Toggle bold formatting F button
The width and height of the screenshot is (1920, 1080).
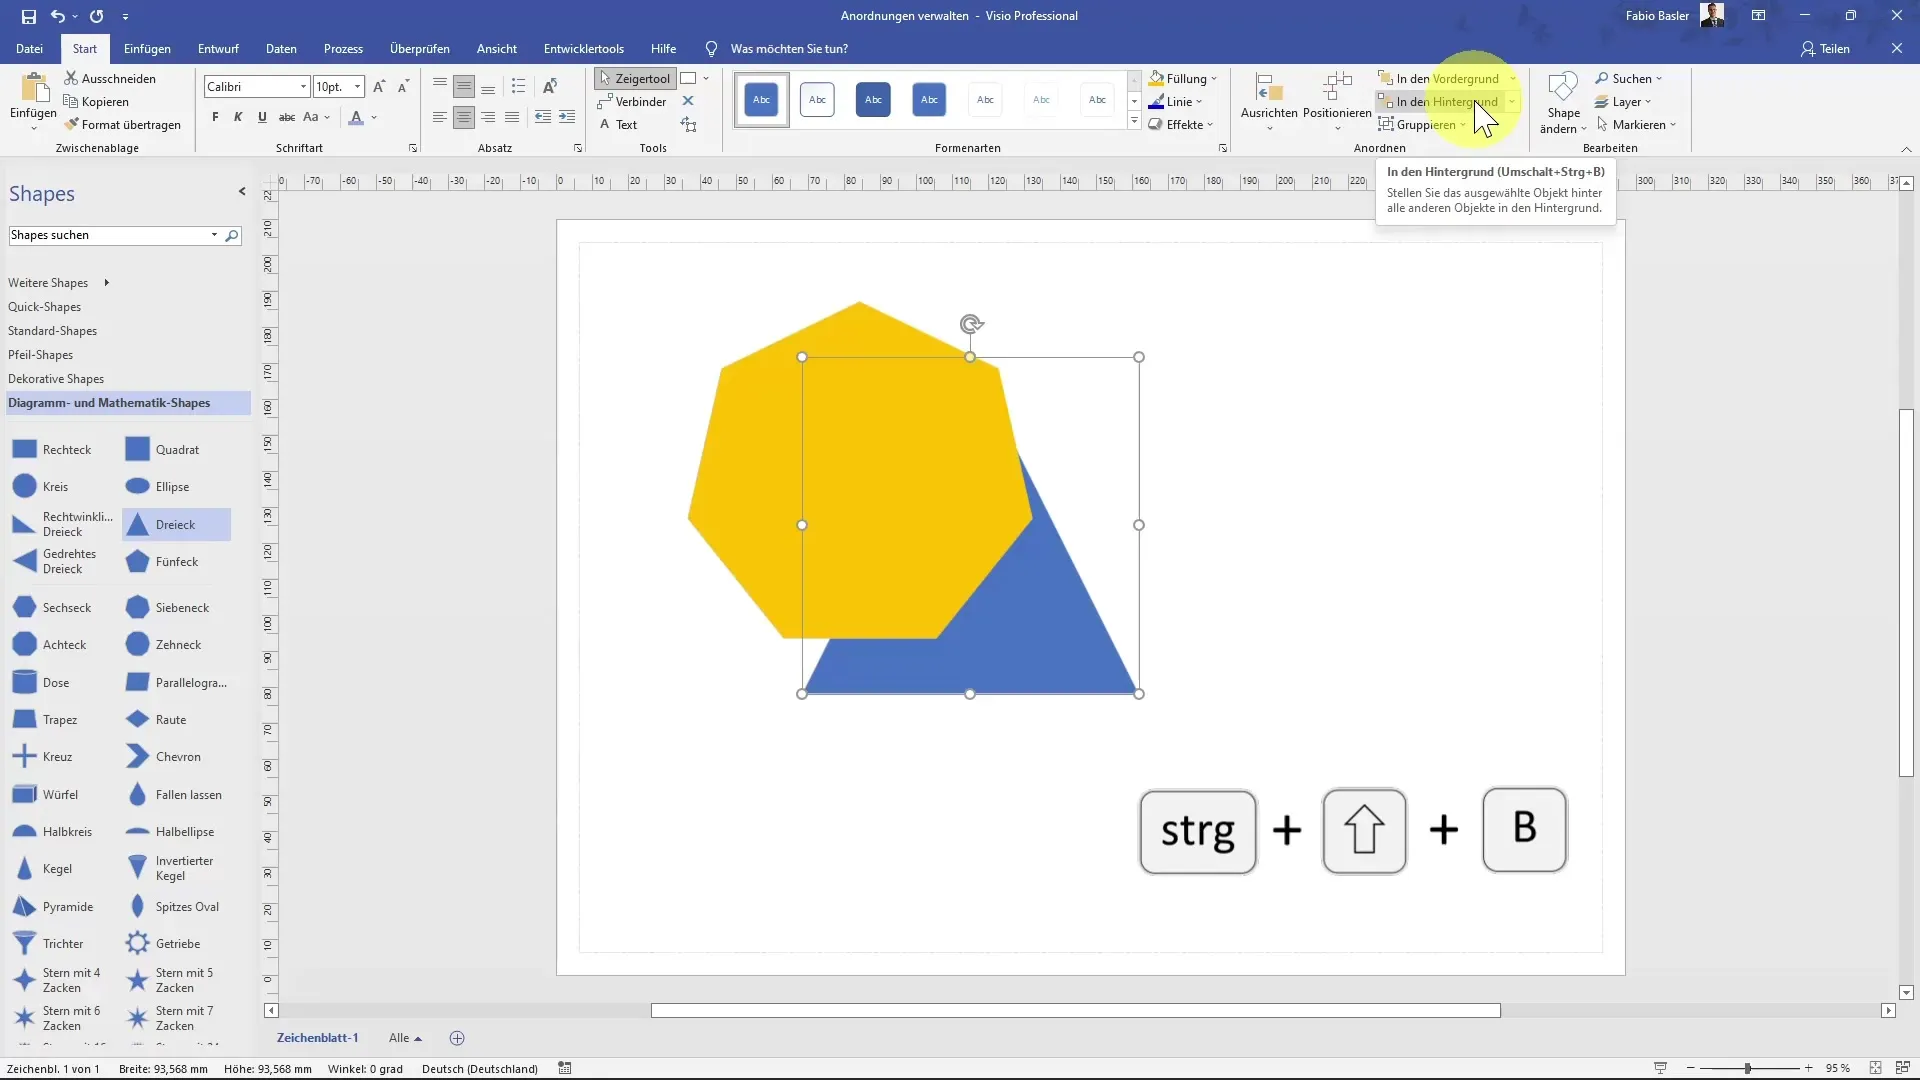tap(215, 117)
